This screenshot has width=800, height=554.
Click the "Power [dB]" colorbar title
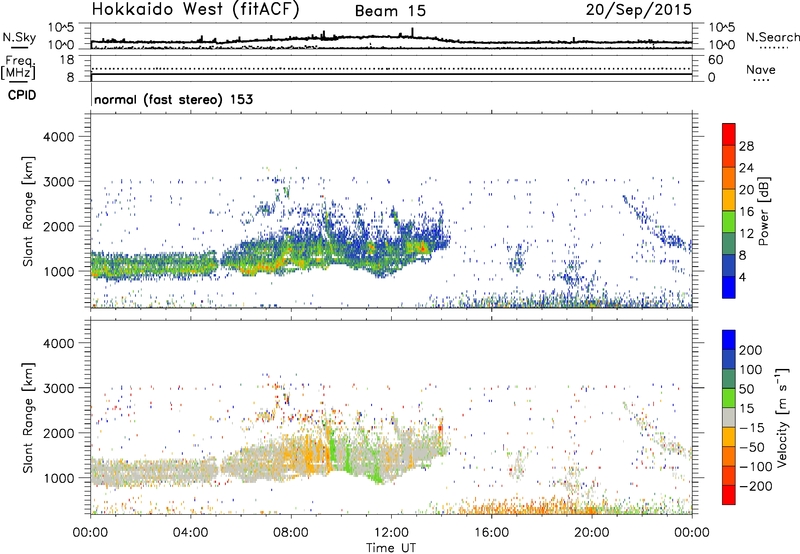tap(764, 211)
